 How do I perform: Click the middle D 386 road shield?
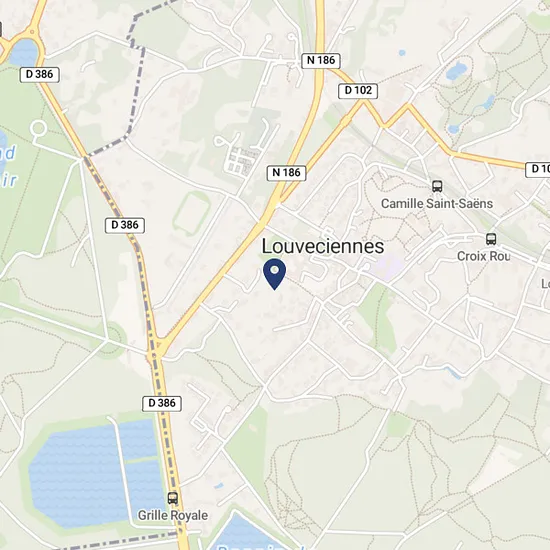click(x=125, y=225)
